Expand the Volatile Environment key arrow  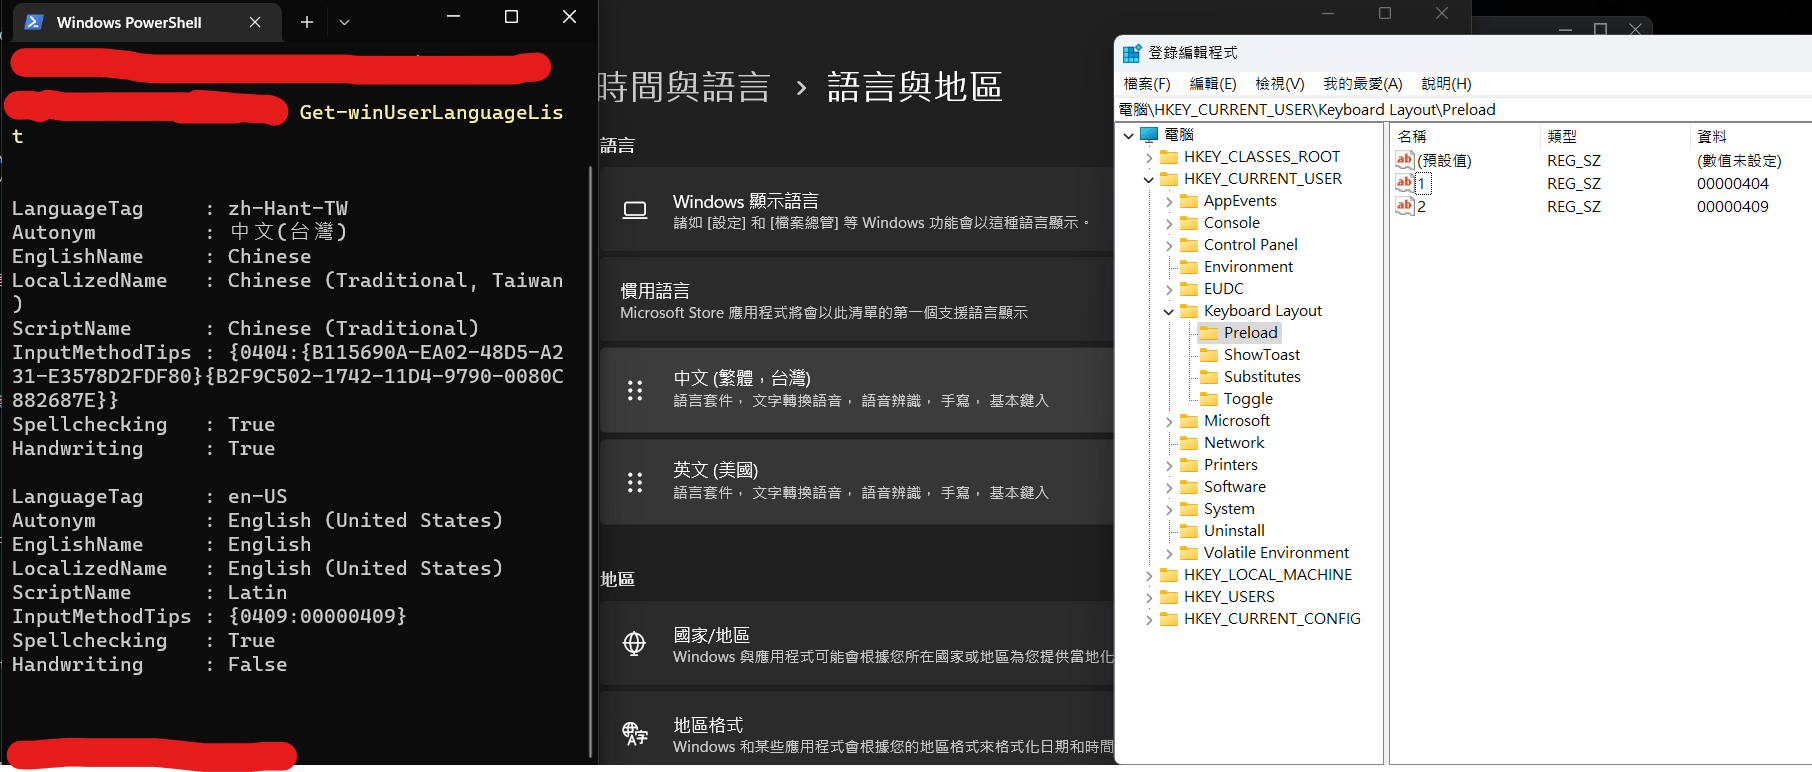[x=1169, y=553]
